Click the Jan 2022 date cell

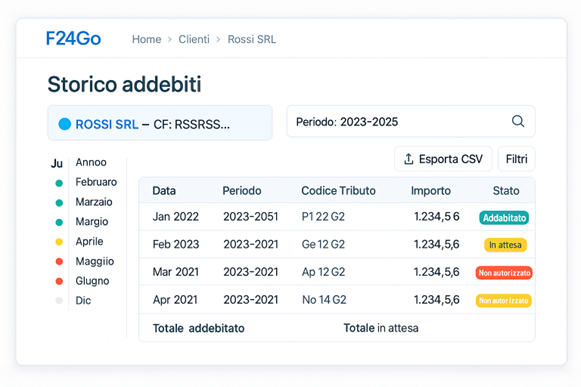[176, 216]
